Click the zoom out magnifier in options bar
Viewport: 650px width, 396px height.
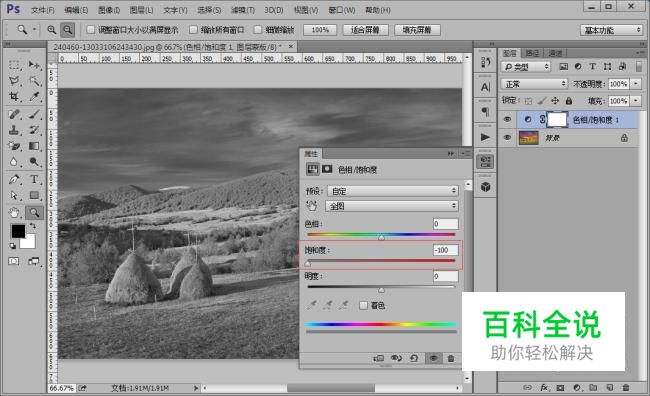68,29
